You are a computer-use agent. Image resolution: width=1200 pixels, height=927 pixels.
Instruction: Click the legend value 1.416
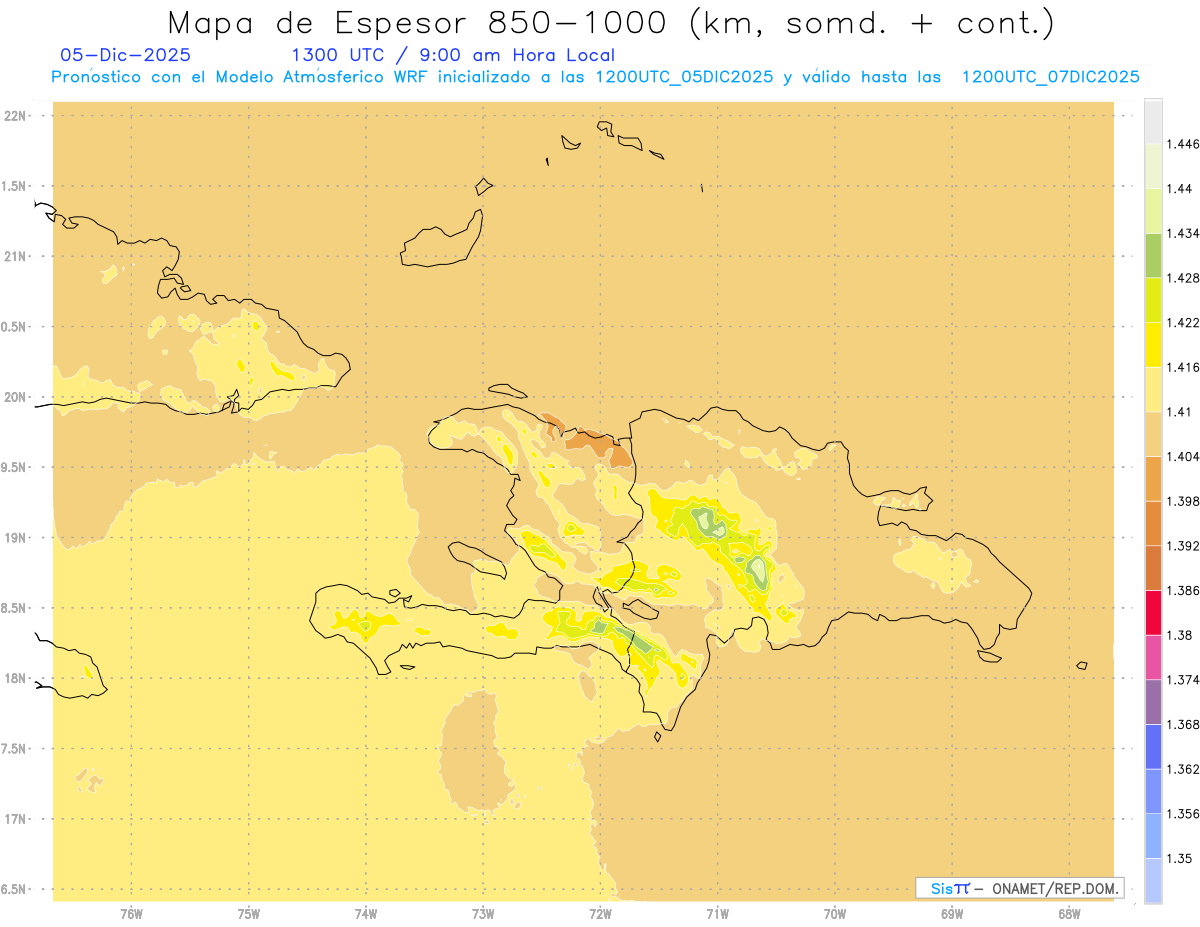click(x=1185, y=367)
